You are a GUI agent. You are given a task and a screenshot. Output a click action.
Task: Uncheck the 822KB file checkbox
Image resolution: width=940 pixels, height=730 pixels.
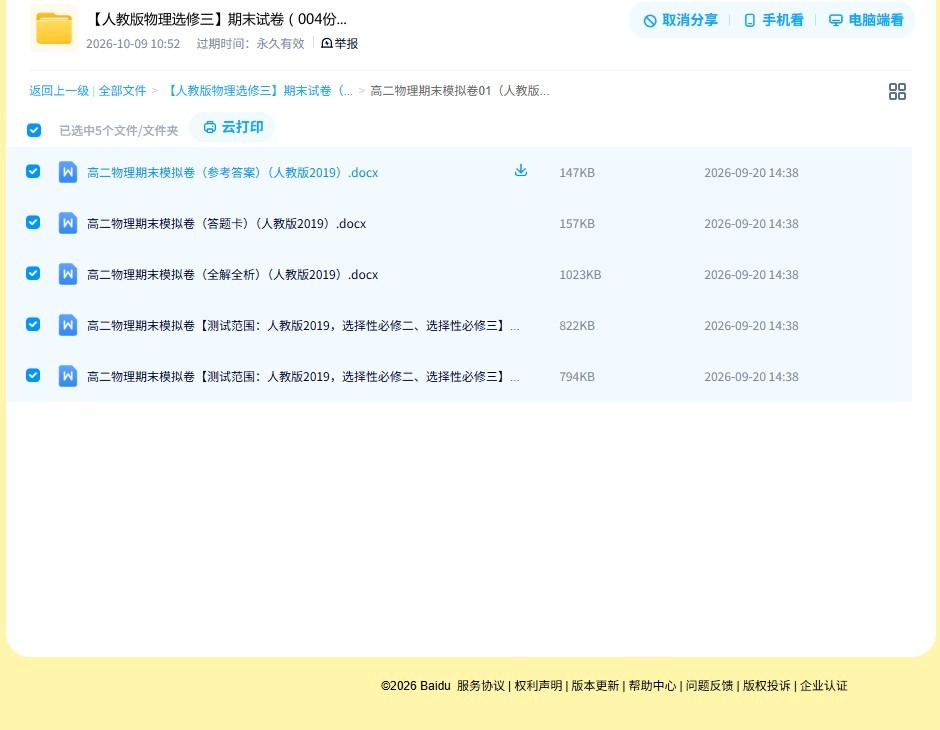point(33,324)
